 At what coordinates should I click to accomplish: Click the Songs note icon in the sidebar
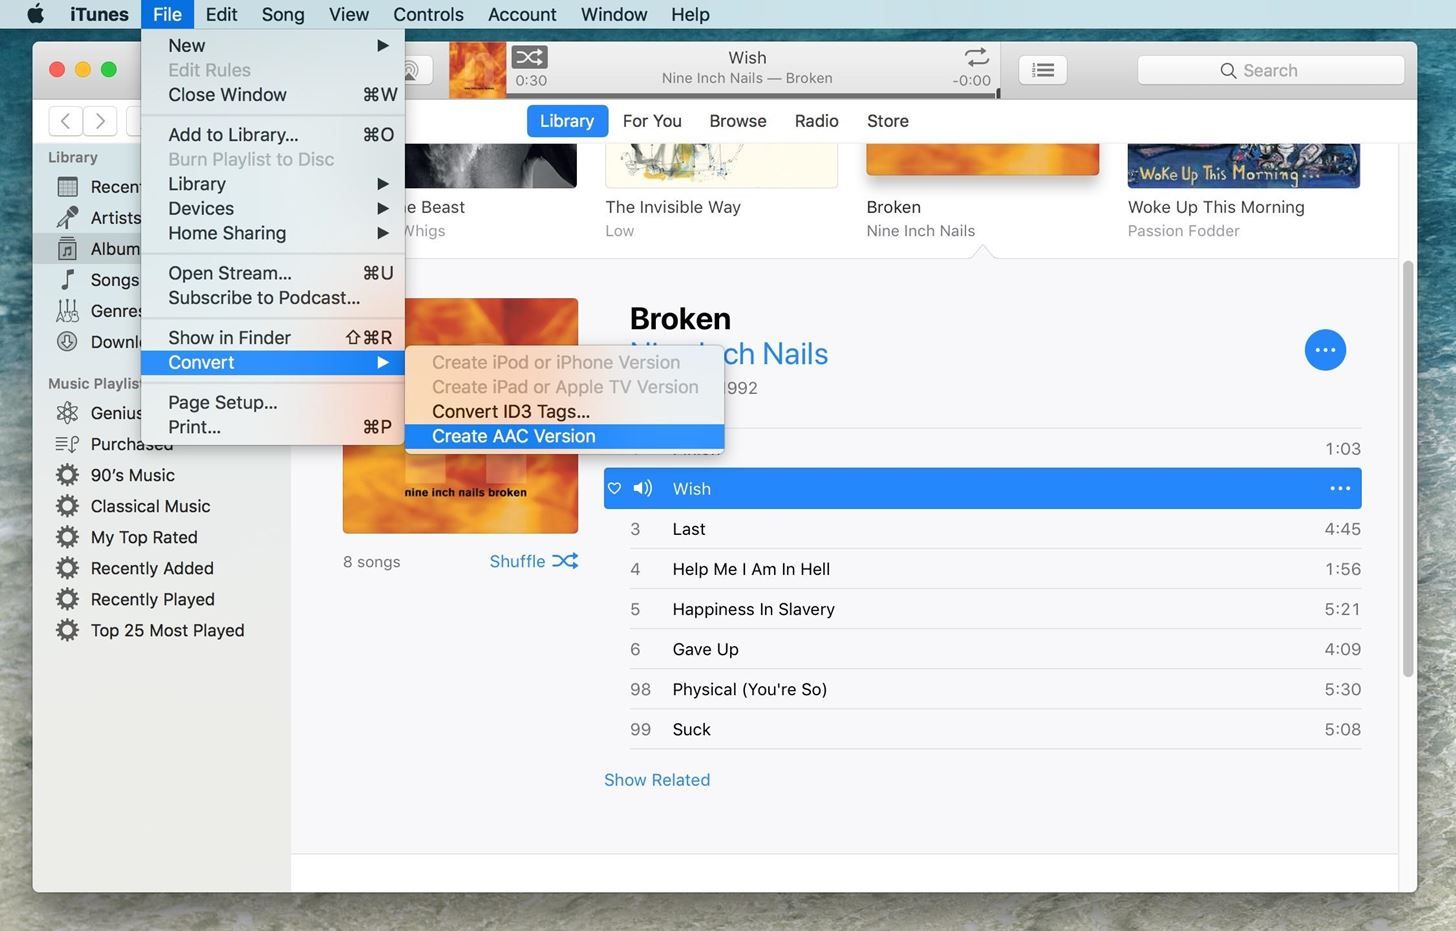coord(67,279)
